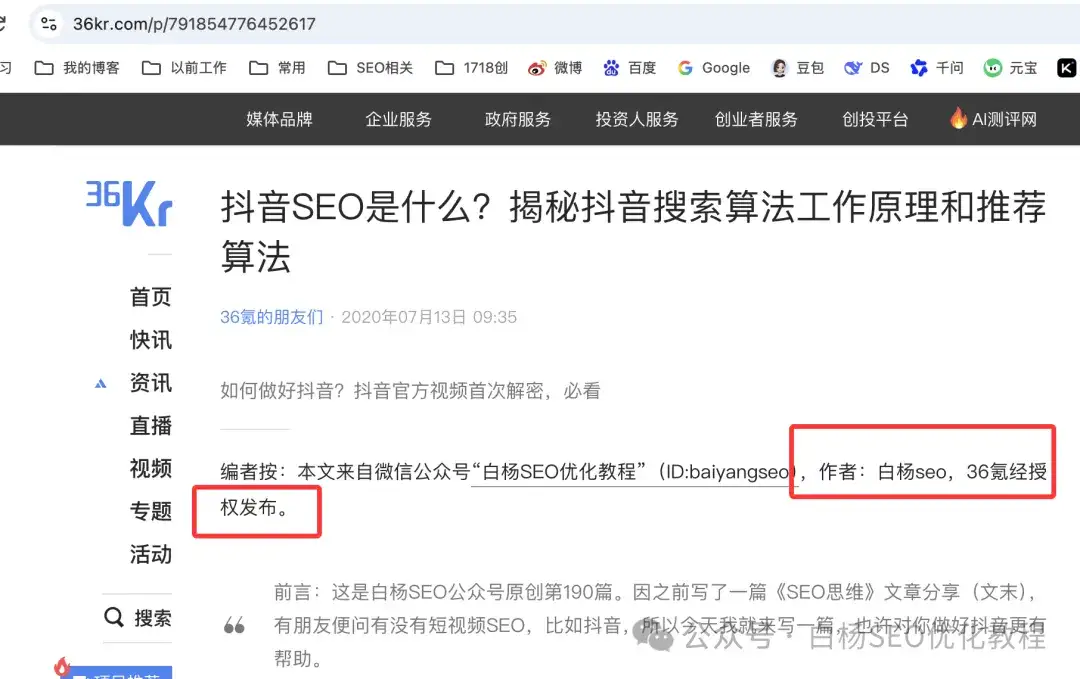Open the 微博 Weibo bookmark
The image size is (1080, 679).
[555, 67]
